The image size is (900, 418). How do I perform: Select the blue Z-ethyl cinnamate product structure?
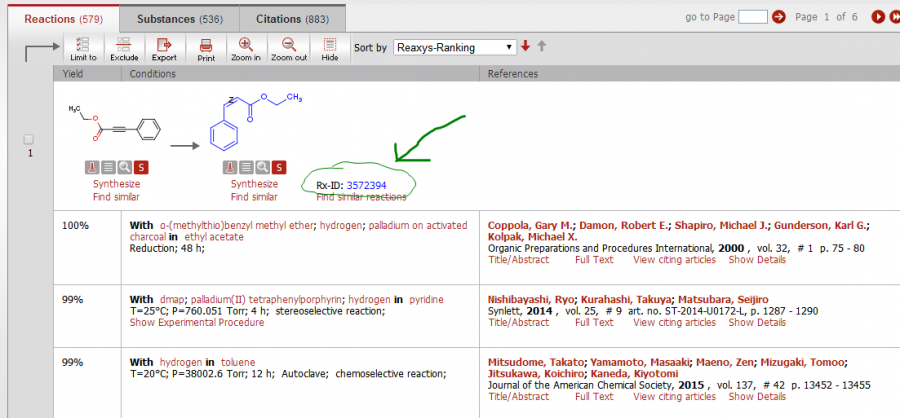255,122
